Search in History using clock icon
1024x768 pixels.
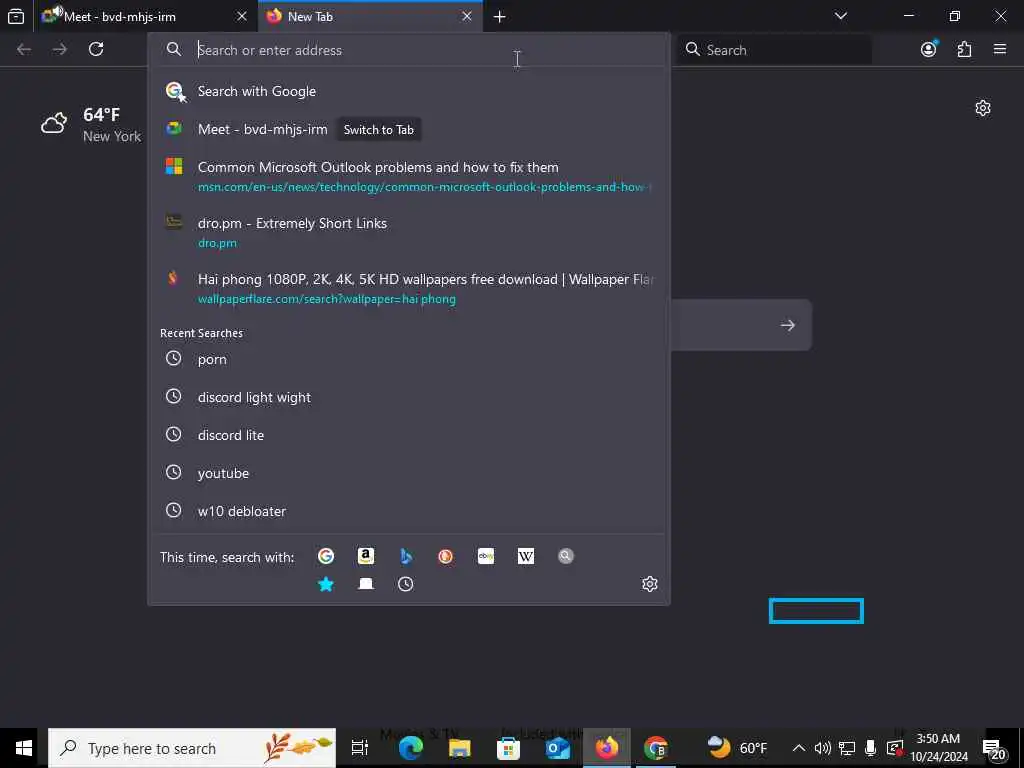406,584
